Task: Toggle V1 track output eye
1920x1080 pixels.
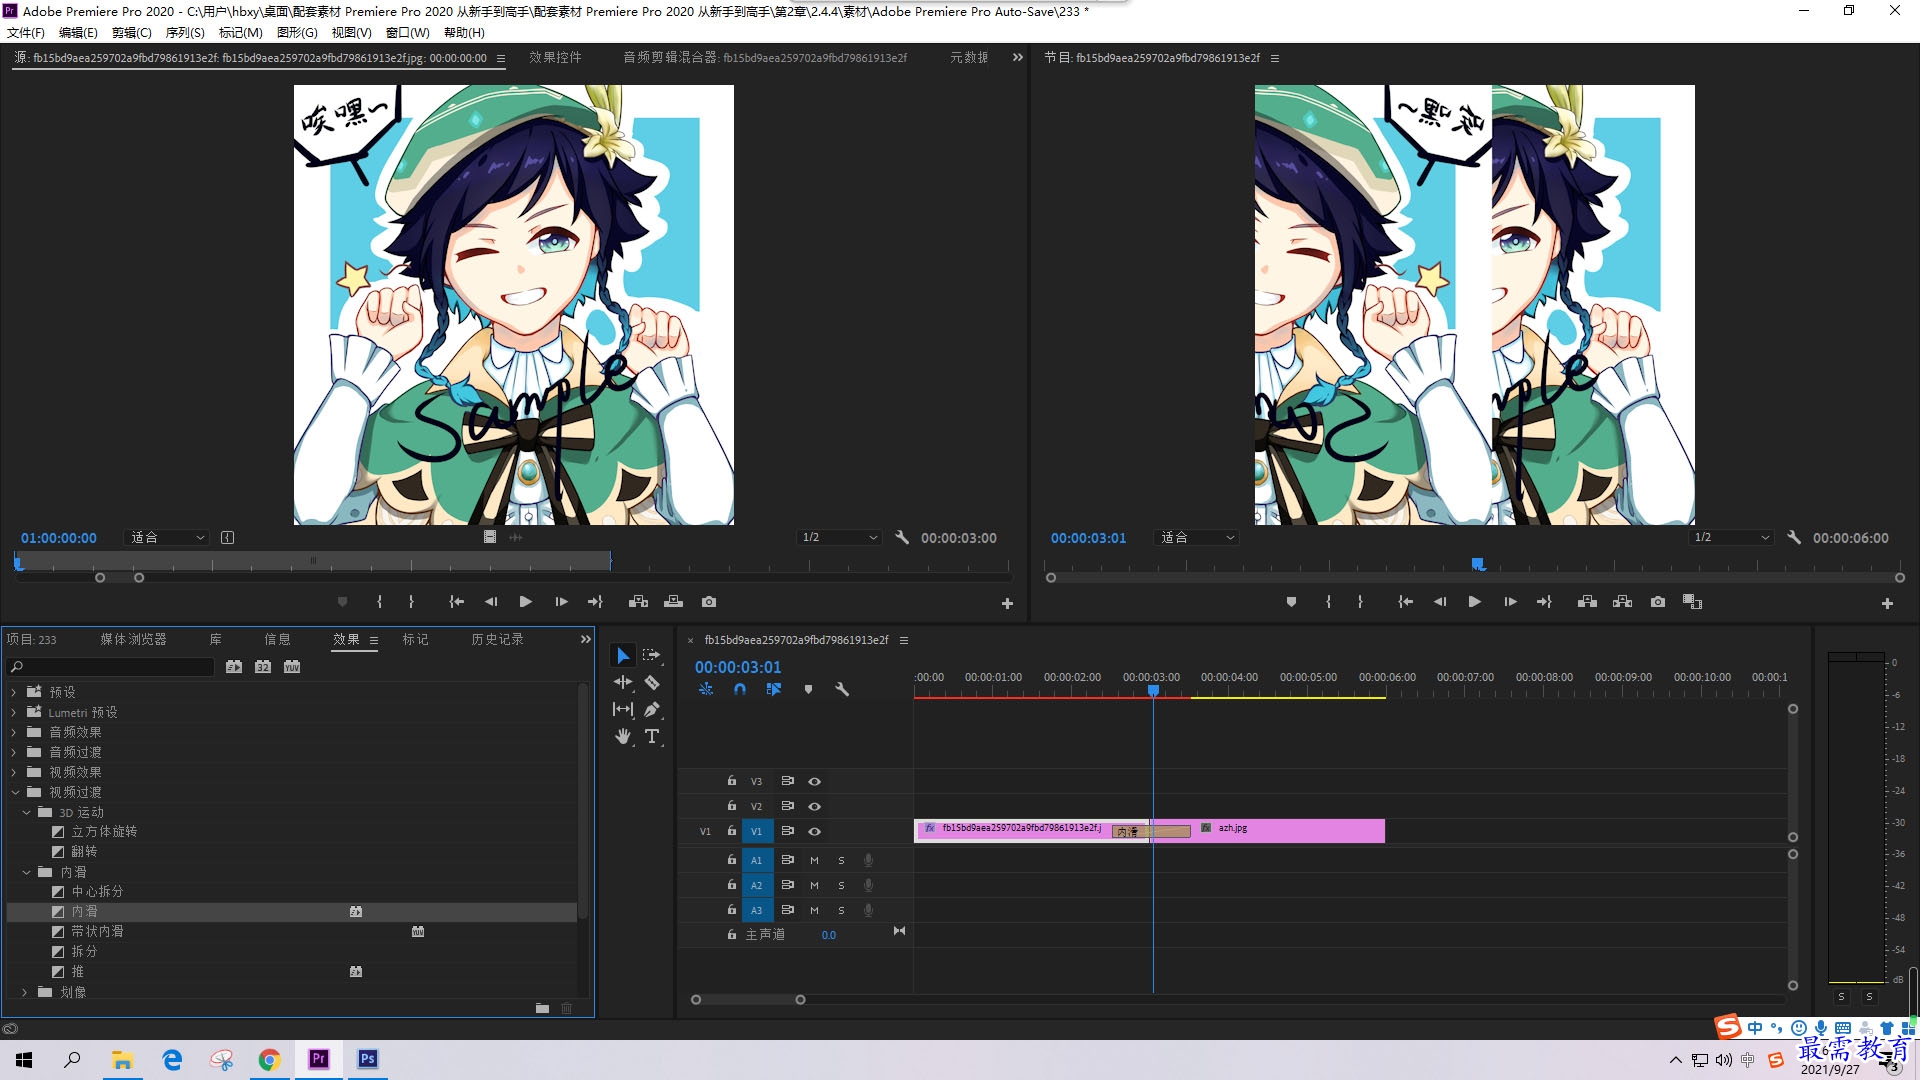Action: (815, 831)
